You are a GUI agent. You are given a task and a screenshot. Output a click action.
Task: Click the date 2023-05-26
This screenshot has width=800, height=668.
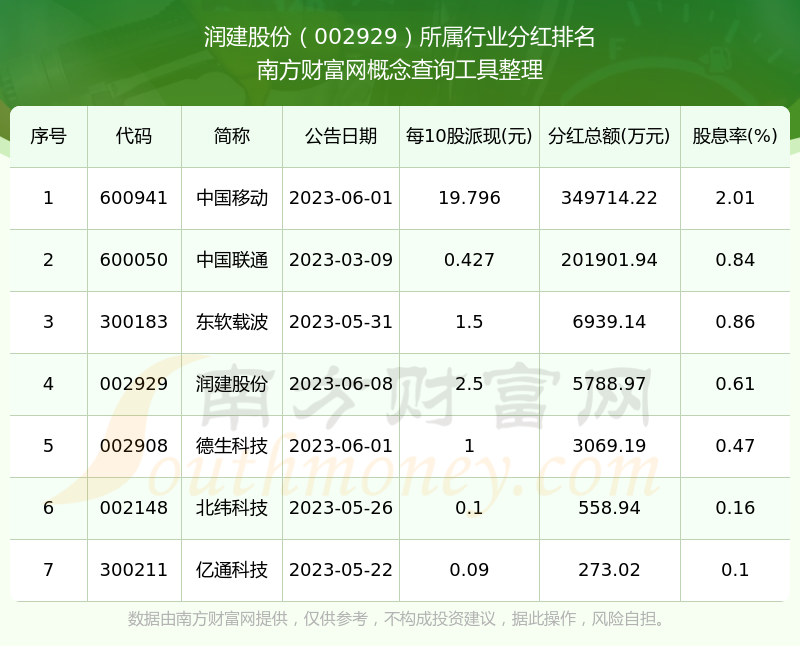tap(341, 508)
